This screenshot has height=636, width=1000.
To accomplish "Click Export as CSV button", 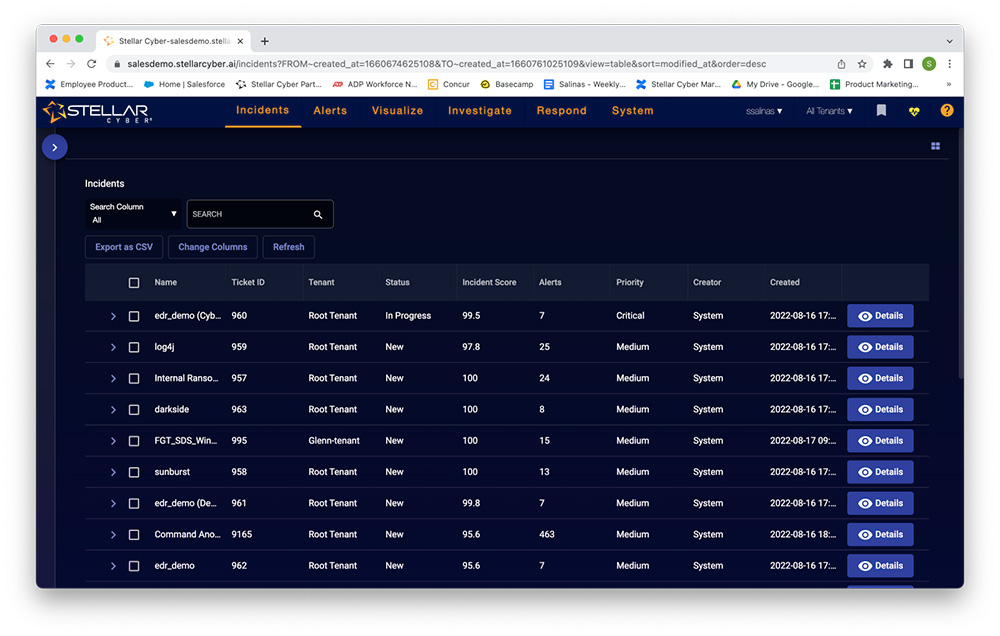I will click(x=124, y=247).
